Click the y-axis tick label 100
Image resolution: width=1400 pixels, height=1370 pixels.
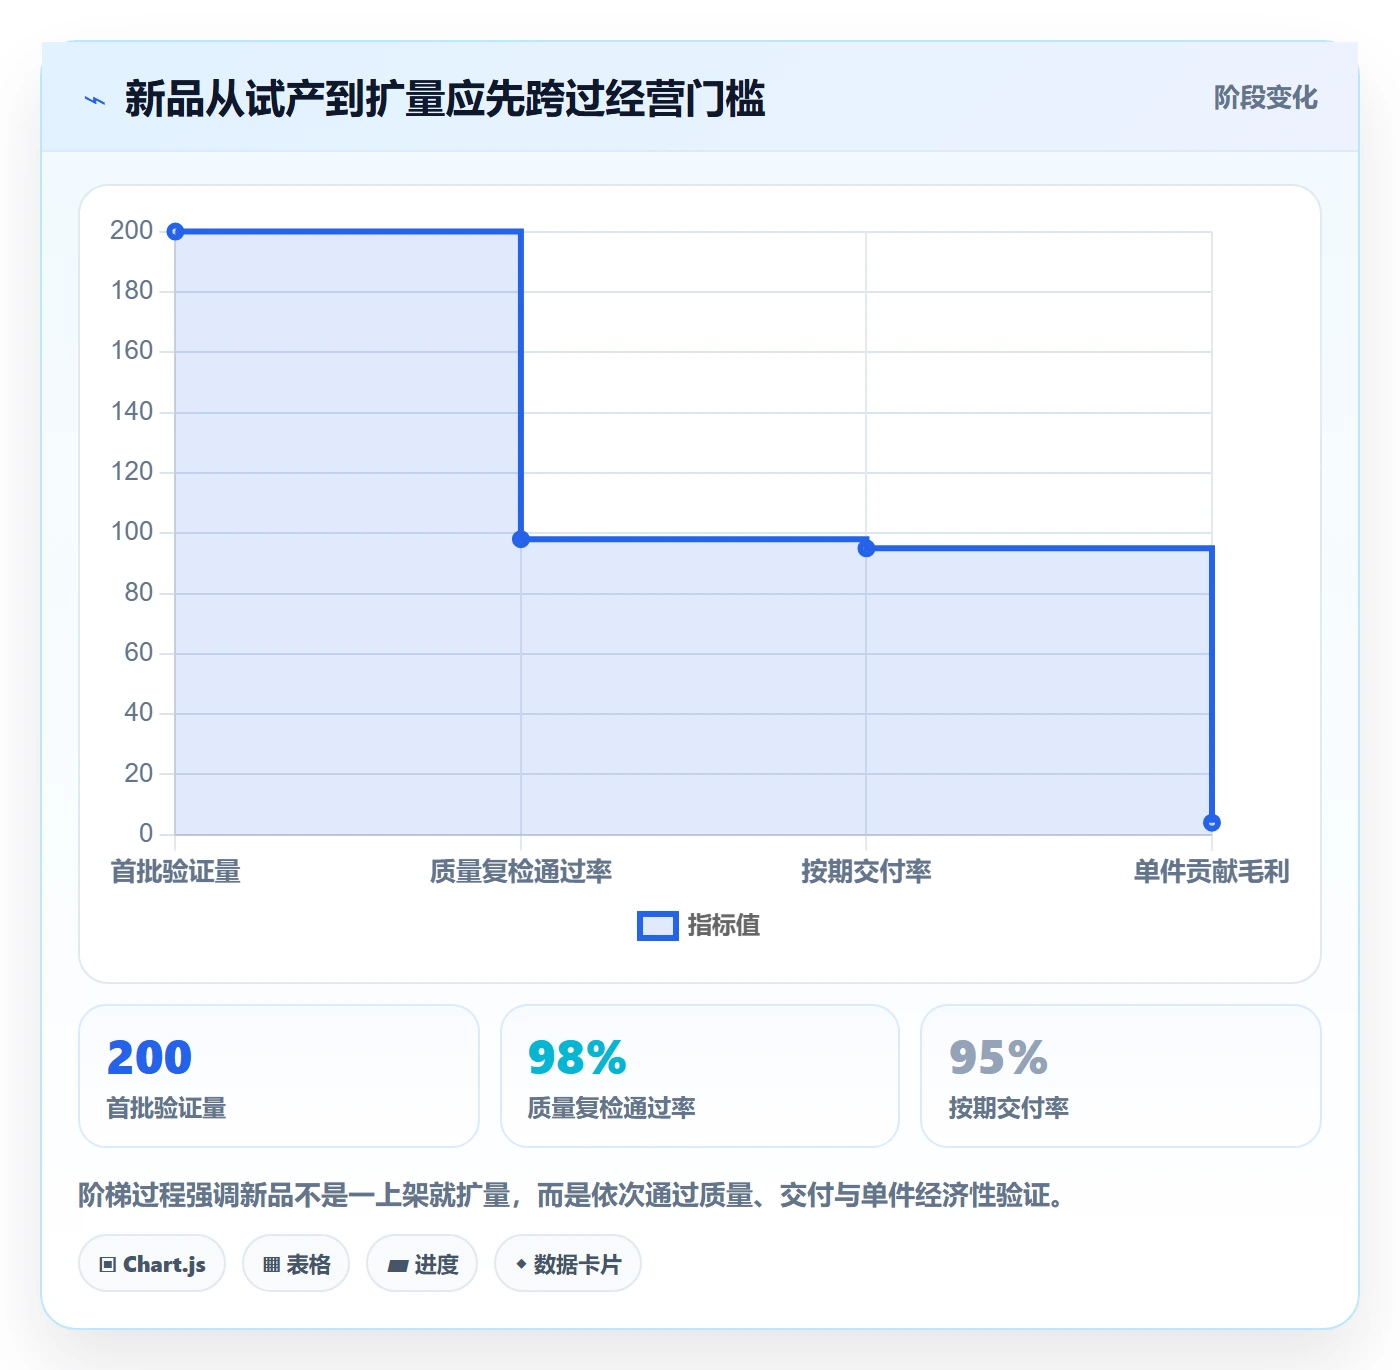coord(132,532)
